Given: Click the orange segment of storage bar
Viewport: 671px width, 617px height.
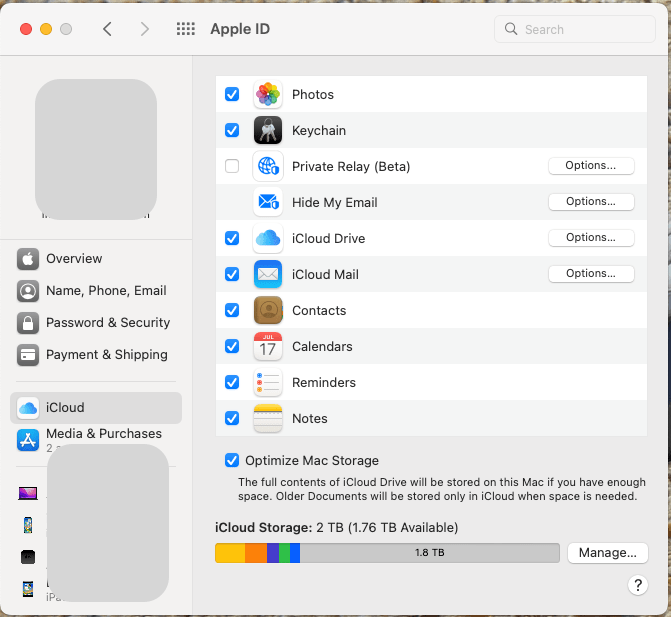Looking at the screenshot, I should (x=256, y=553).
